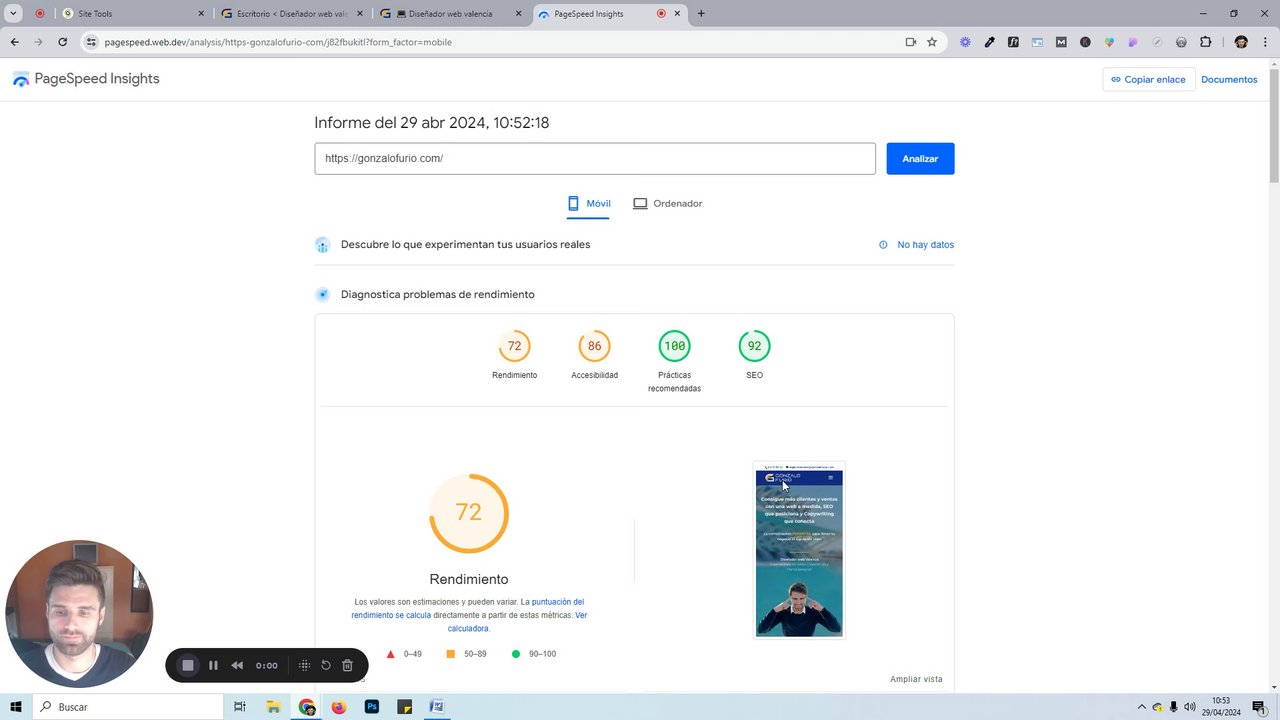The image size is (1280, 720).
Task: Stop the screen recording
Action: [x=187, y=665]
